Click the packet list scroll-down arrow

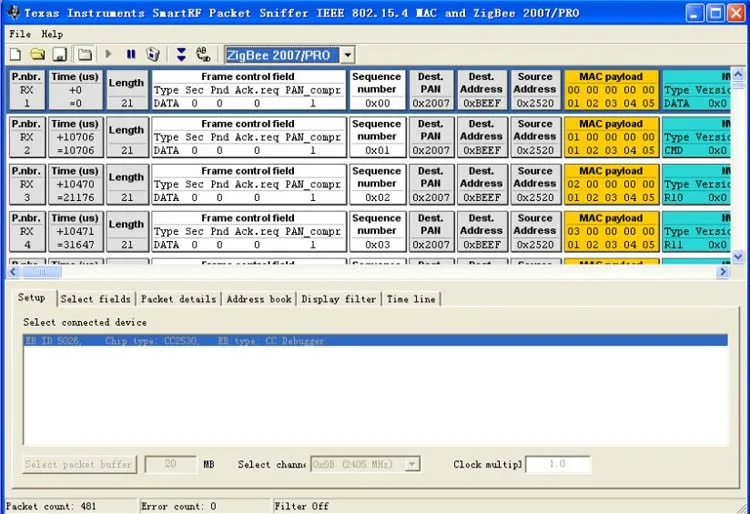(x=738, y=256)
